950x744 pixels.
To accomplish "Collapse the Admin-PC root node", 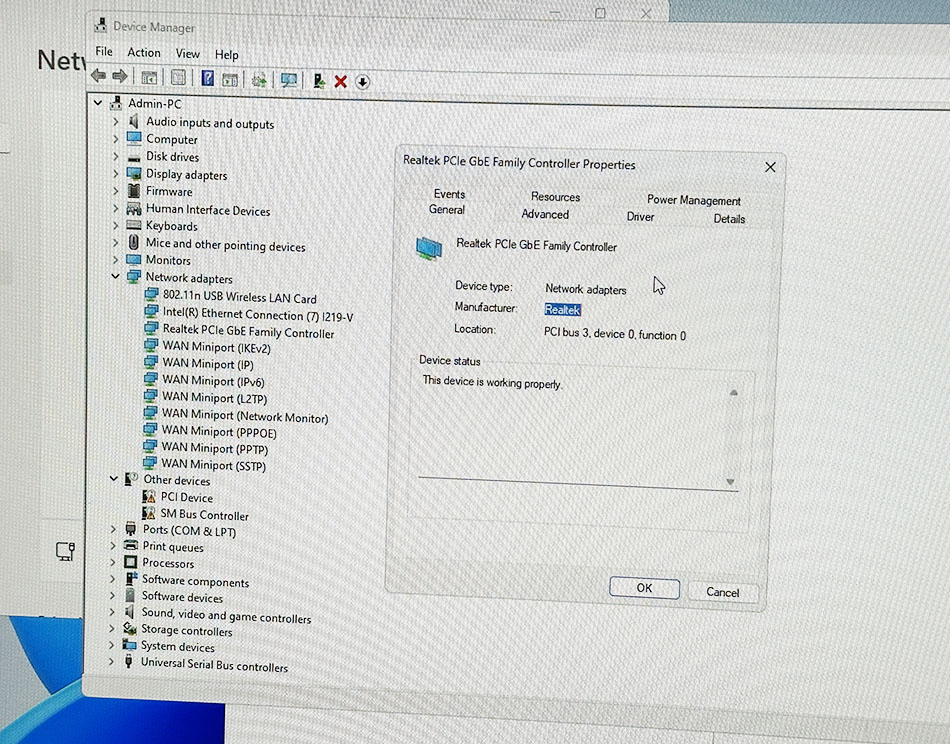I will point(98,103).
